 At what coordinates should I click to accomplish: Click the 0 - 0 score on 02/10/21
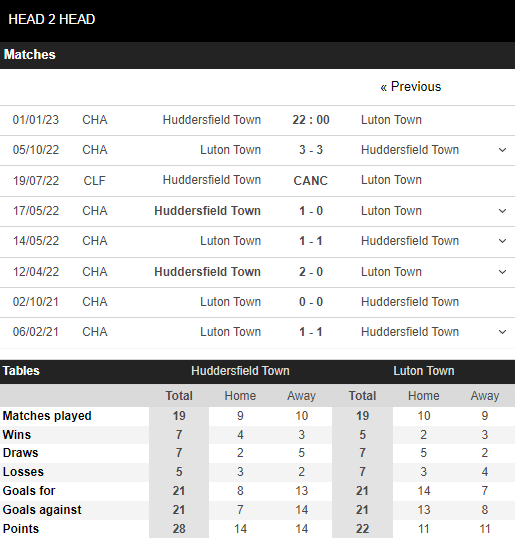coord(311,302)
